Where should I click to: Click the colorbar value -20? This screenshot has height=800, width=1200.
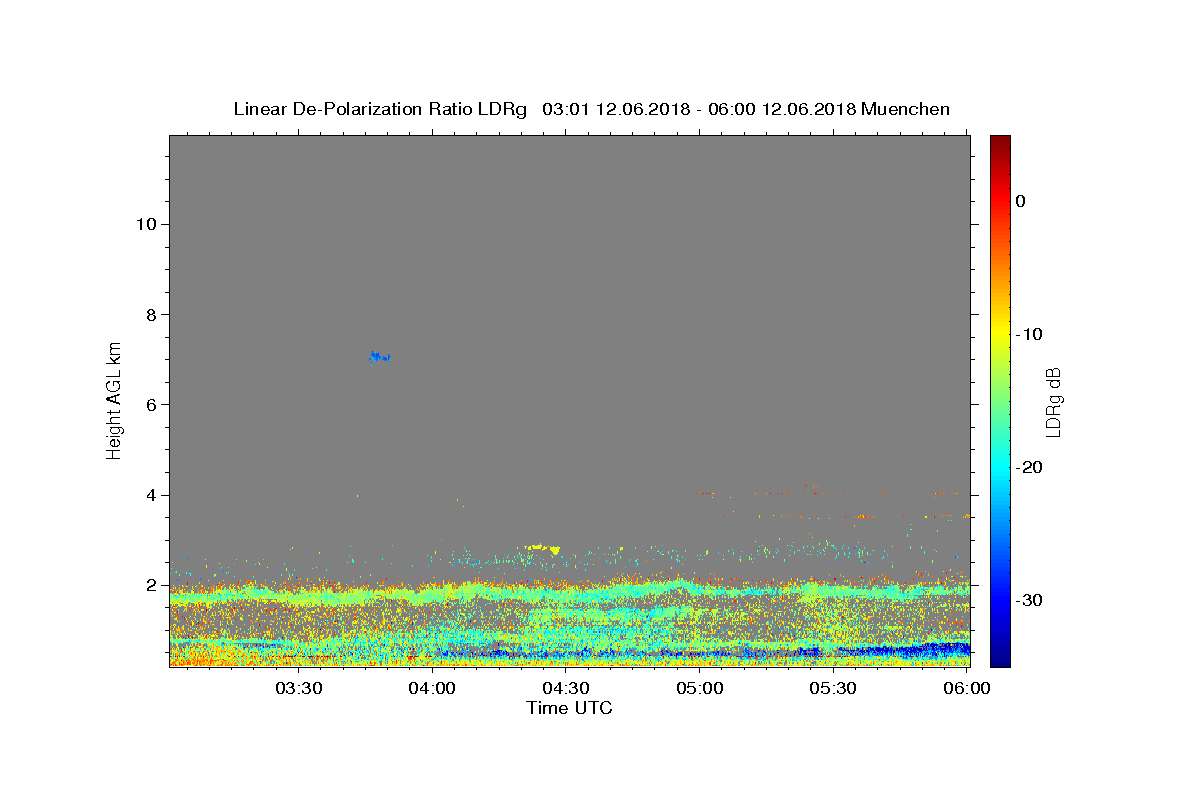click(1029, 467)
